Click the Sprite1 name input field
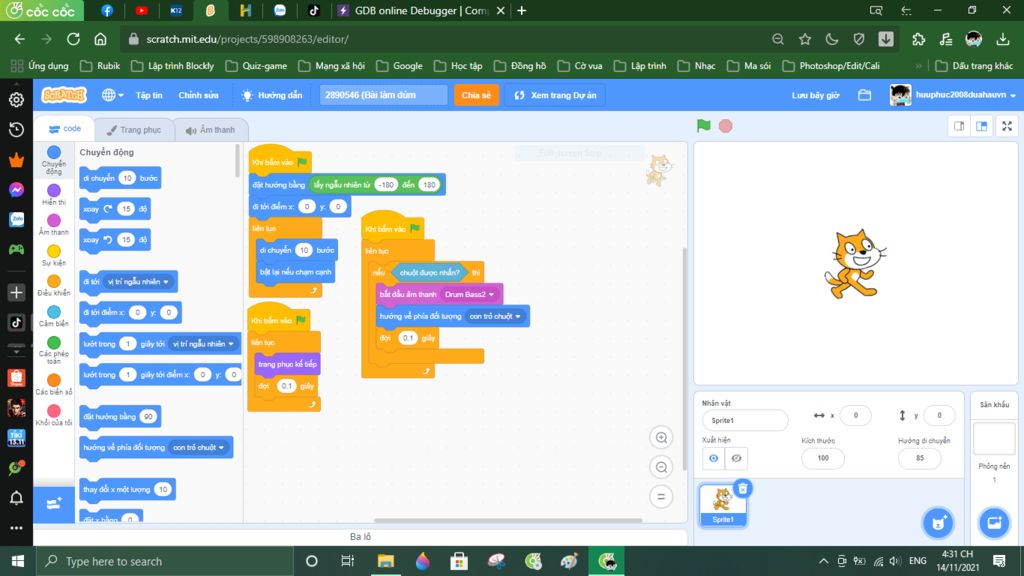The image size is (1024, 576). [744, 420]
